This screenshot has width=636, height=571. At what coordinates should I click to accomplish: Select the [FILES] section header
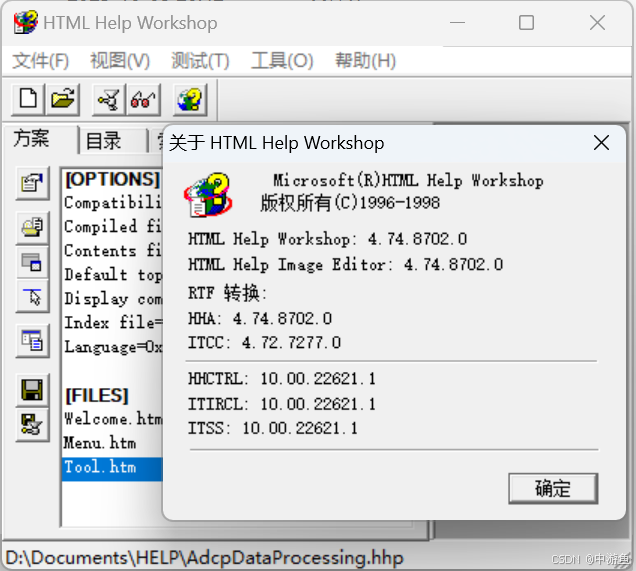pos(97,395)
